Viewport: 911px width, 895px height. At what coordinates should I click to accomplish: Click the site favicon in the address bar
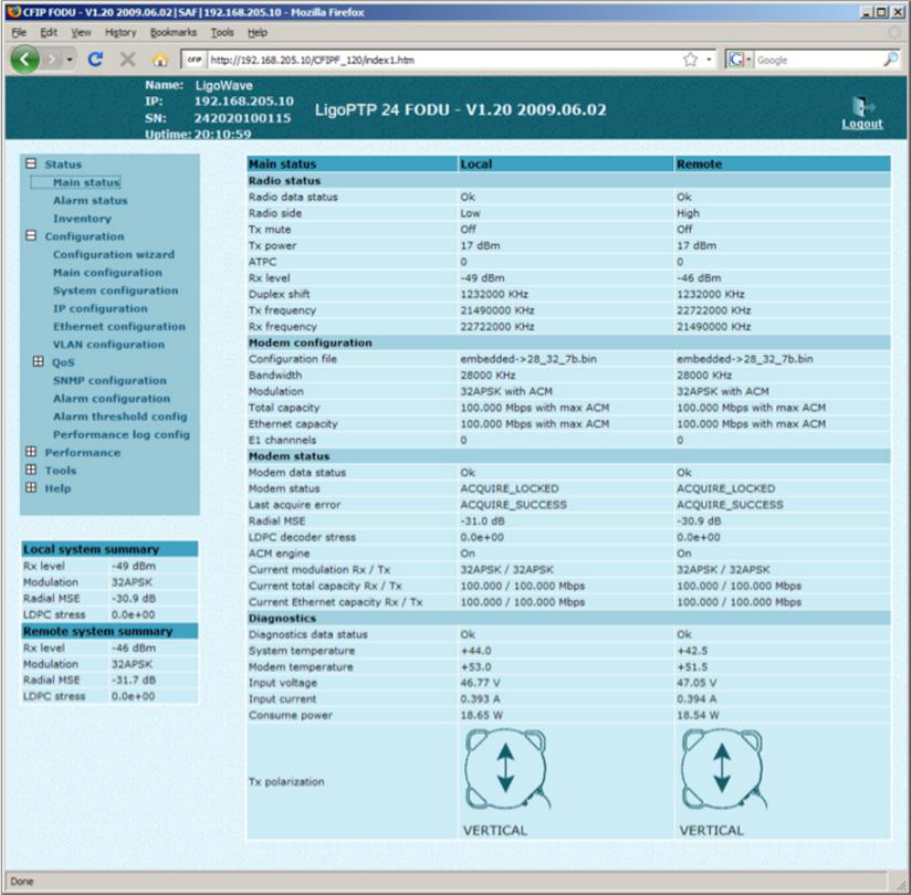point(195,60)
